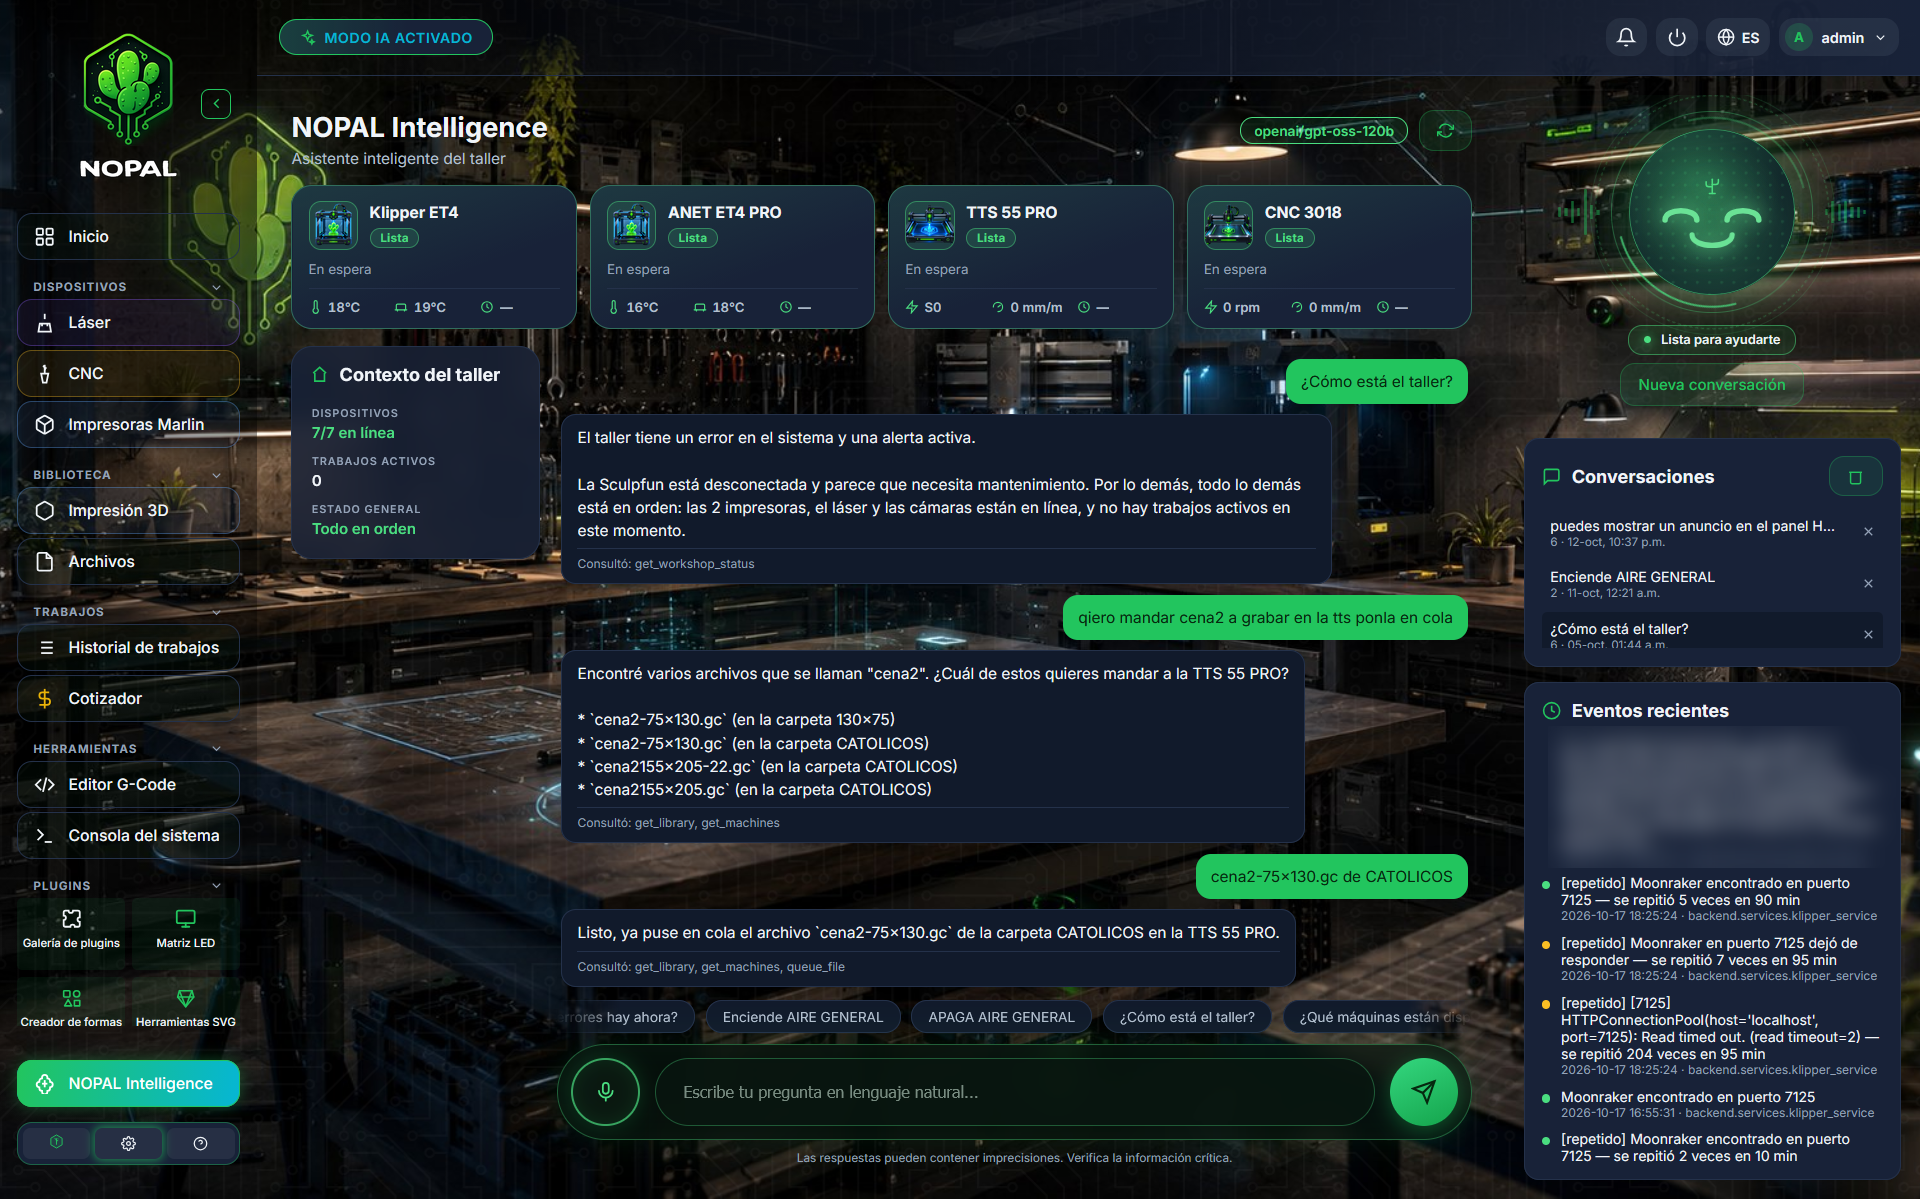Go to Inicio in sidebar
The image size is (1920, 1199).
(x=128, y=236)
